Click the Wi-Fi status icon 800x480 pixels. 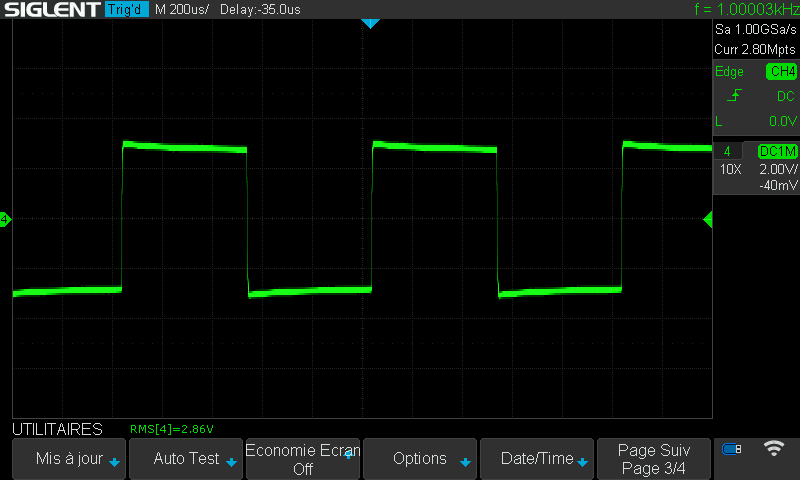pyautogui.click(x=774, y=449)
